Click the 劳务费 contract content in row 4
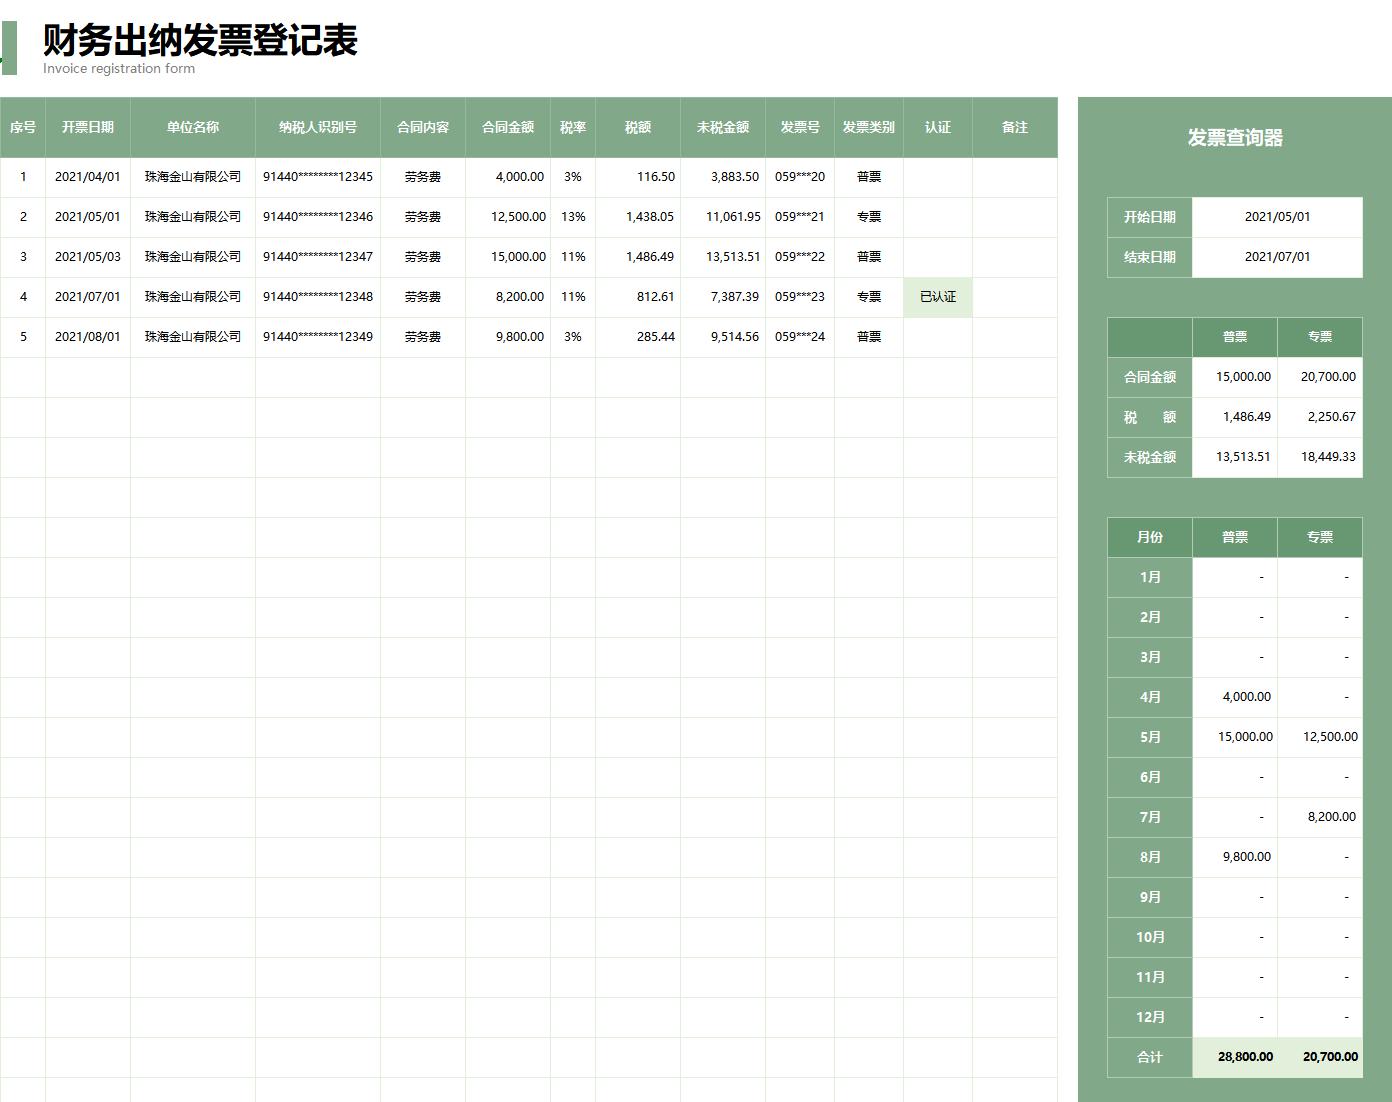This screenshot has height=1102, width=1392. tap(422, 296)
